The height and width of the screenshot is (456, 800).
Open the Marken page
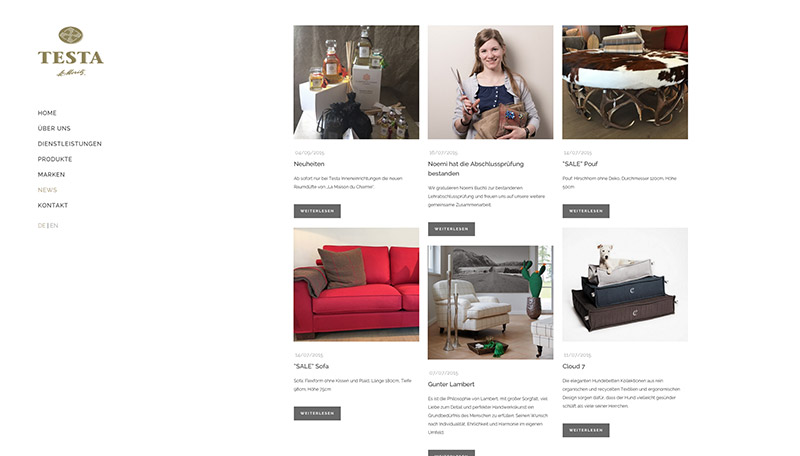click(51, 174)
